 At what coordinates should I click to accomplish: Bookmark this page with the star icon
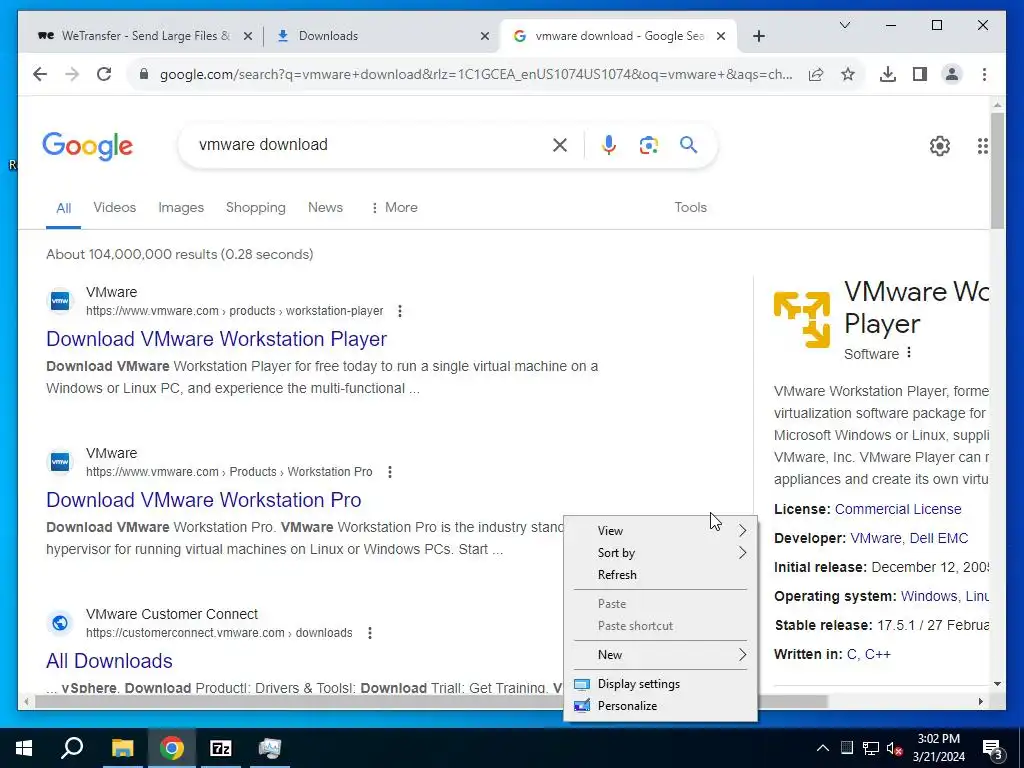[x=848, y=74]
